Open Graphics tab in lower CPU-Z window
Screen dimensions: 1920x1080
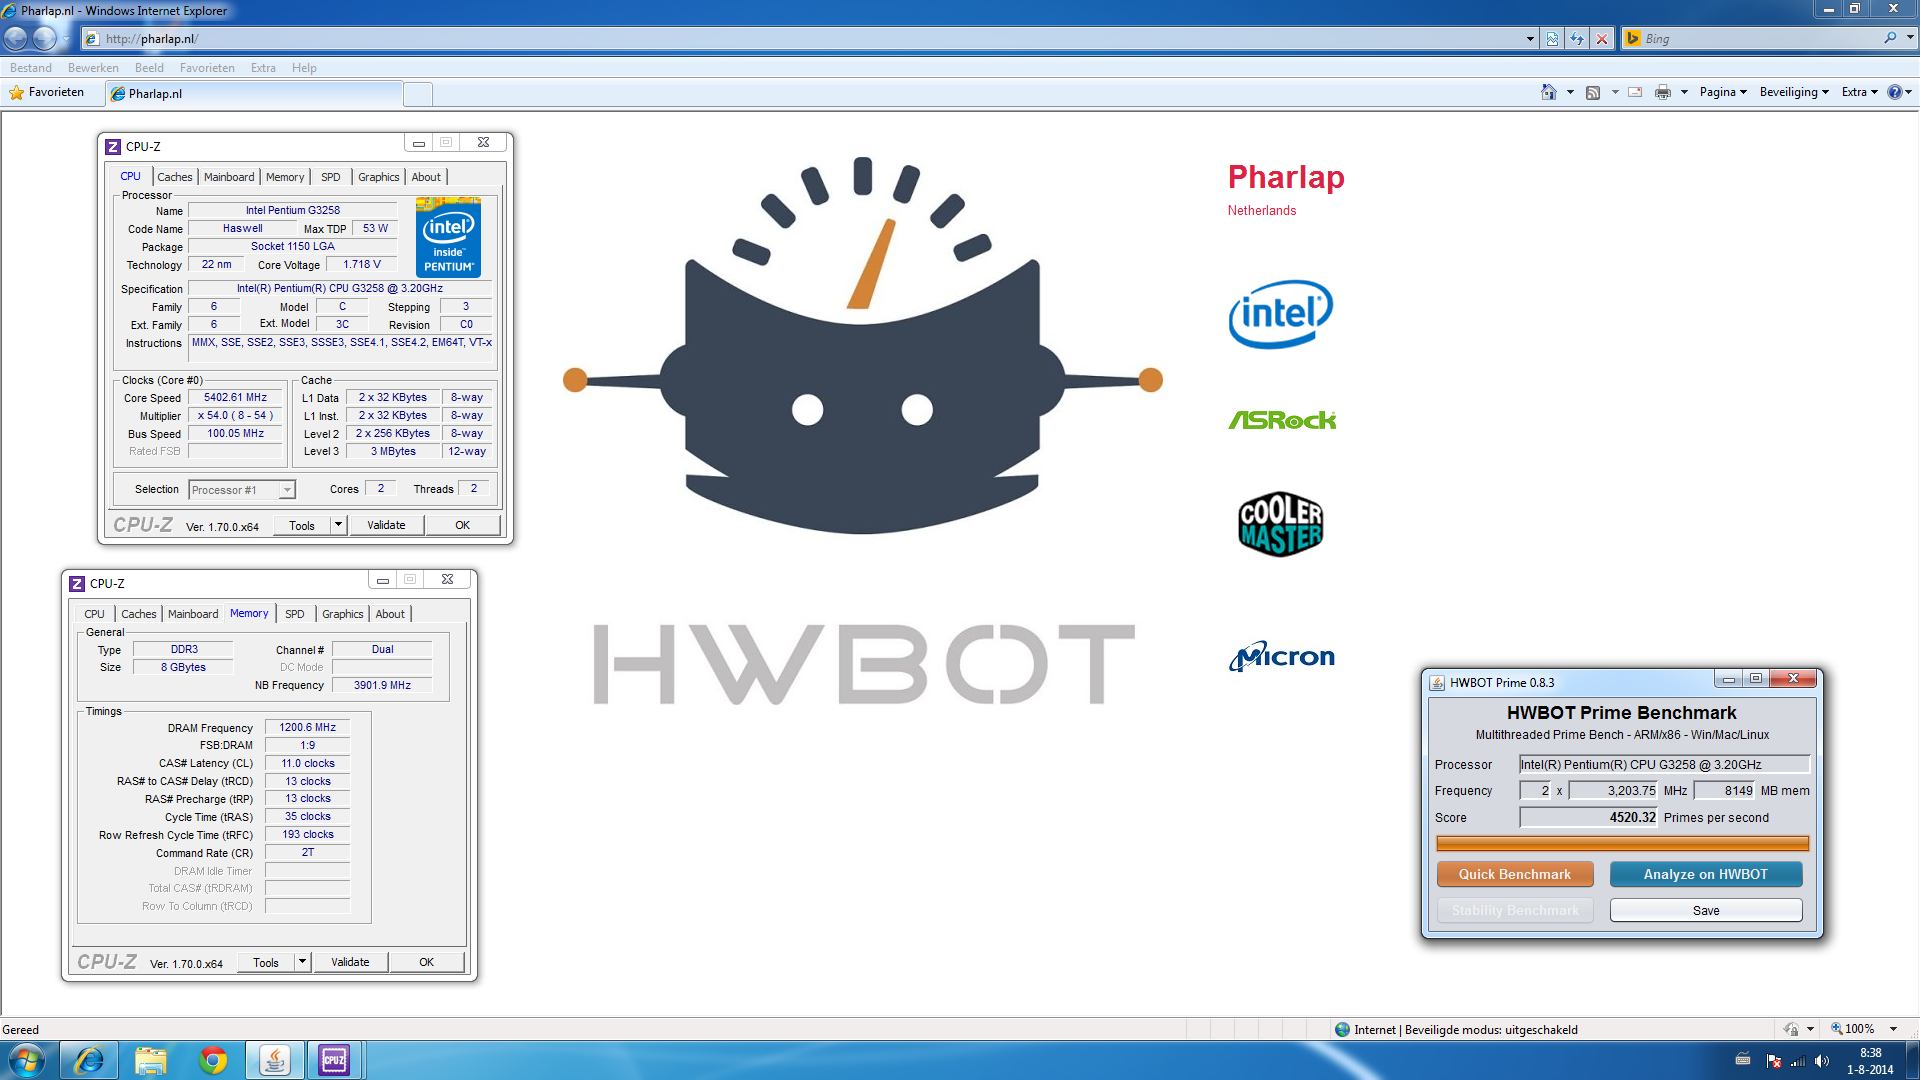coord(342,614)
